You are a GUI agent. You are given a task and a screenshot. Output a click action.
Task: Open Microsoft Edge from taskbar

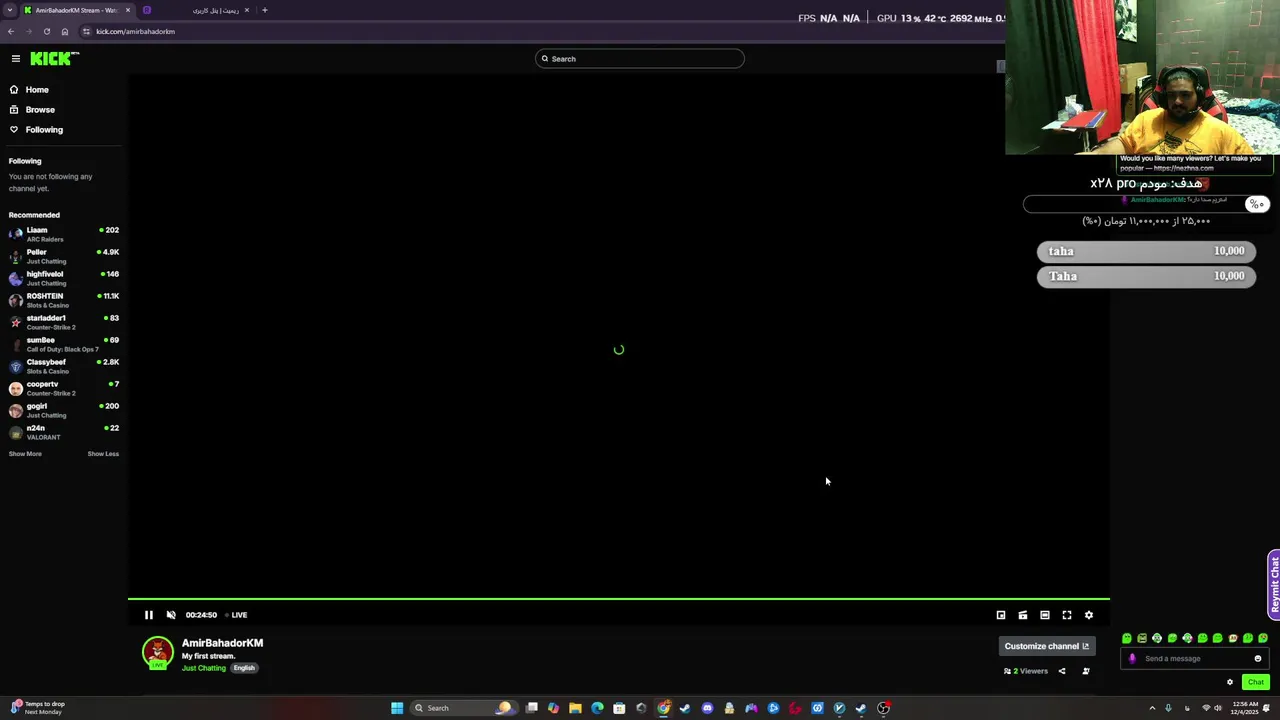597,708
